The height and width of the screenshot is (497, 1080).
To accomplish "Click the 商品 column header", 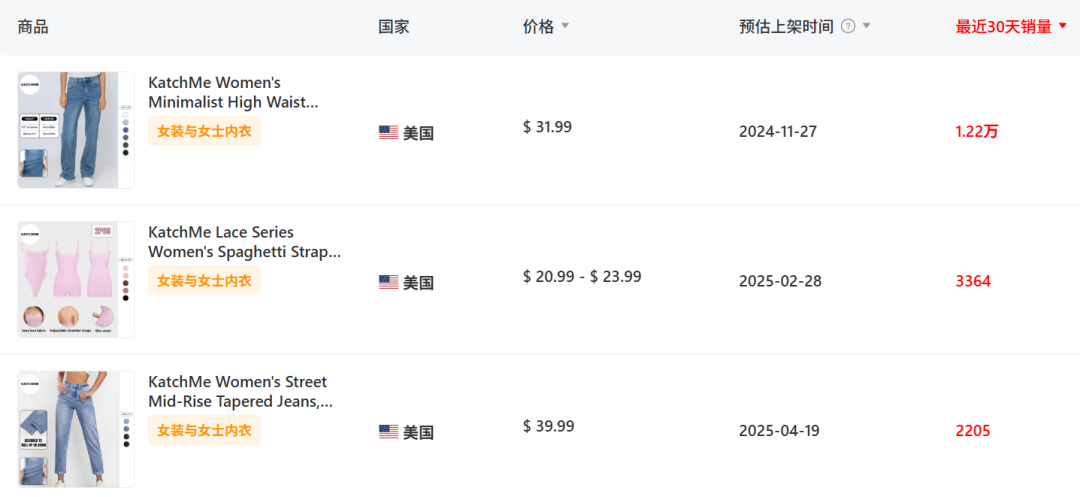I will [x=33, y=27].
